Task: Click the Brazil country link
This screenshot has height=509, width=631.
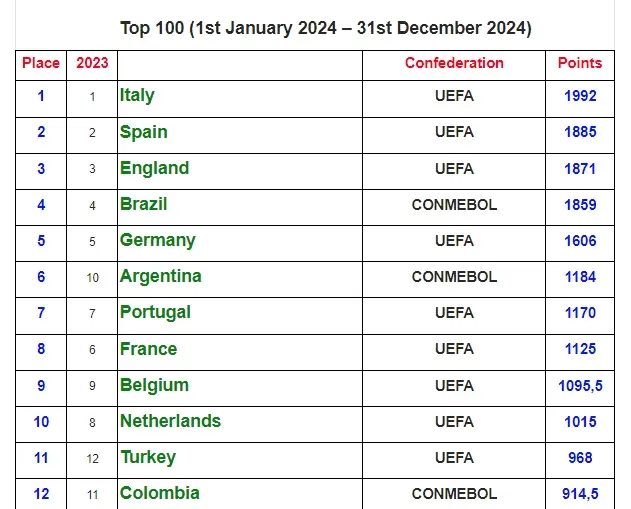Action: 144,204
